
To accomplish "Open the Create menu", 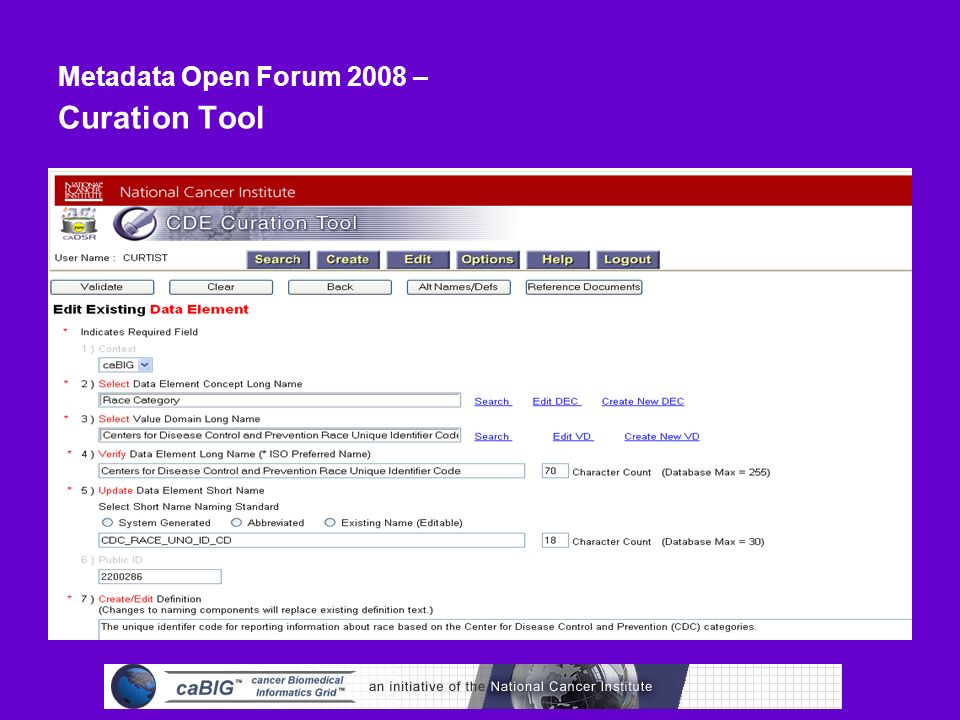I will click(348, 260).
